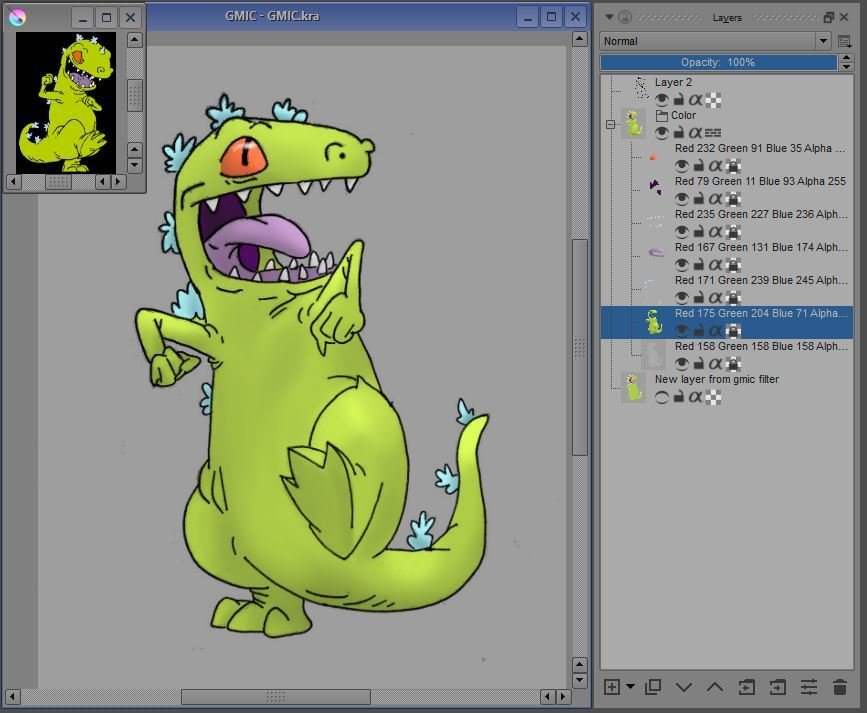The image size is (867, 713).
Task: Delete the selected layer with trash icon
Action: [x=840, y=687]
